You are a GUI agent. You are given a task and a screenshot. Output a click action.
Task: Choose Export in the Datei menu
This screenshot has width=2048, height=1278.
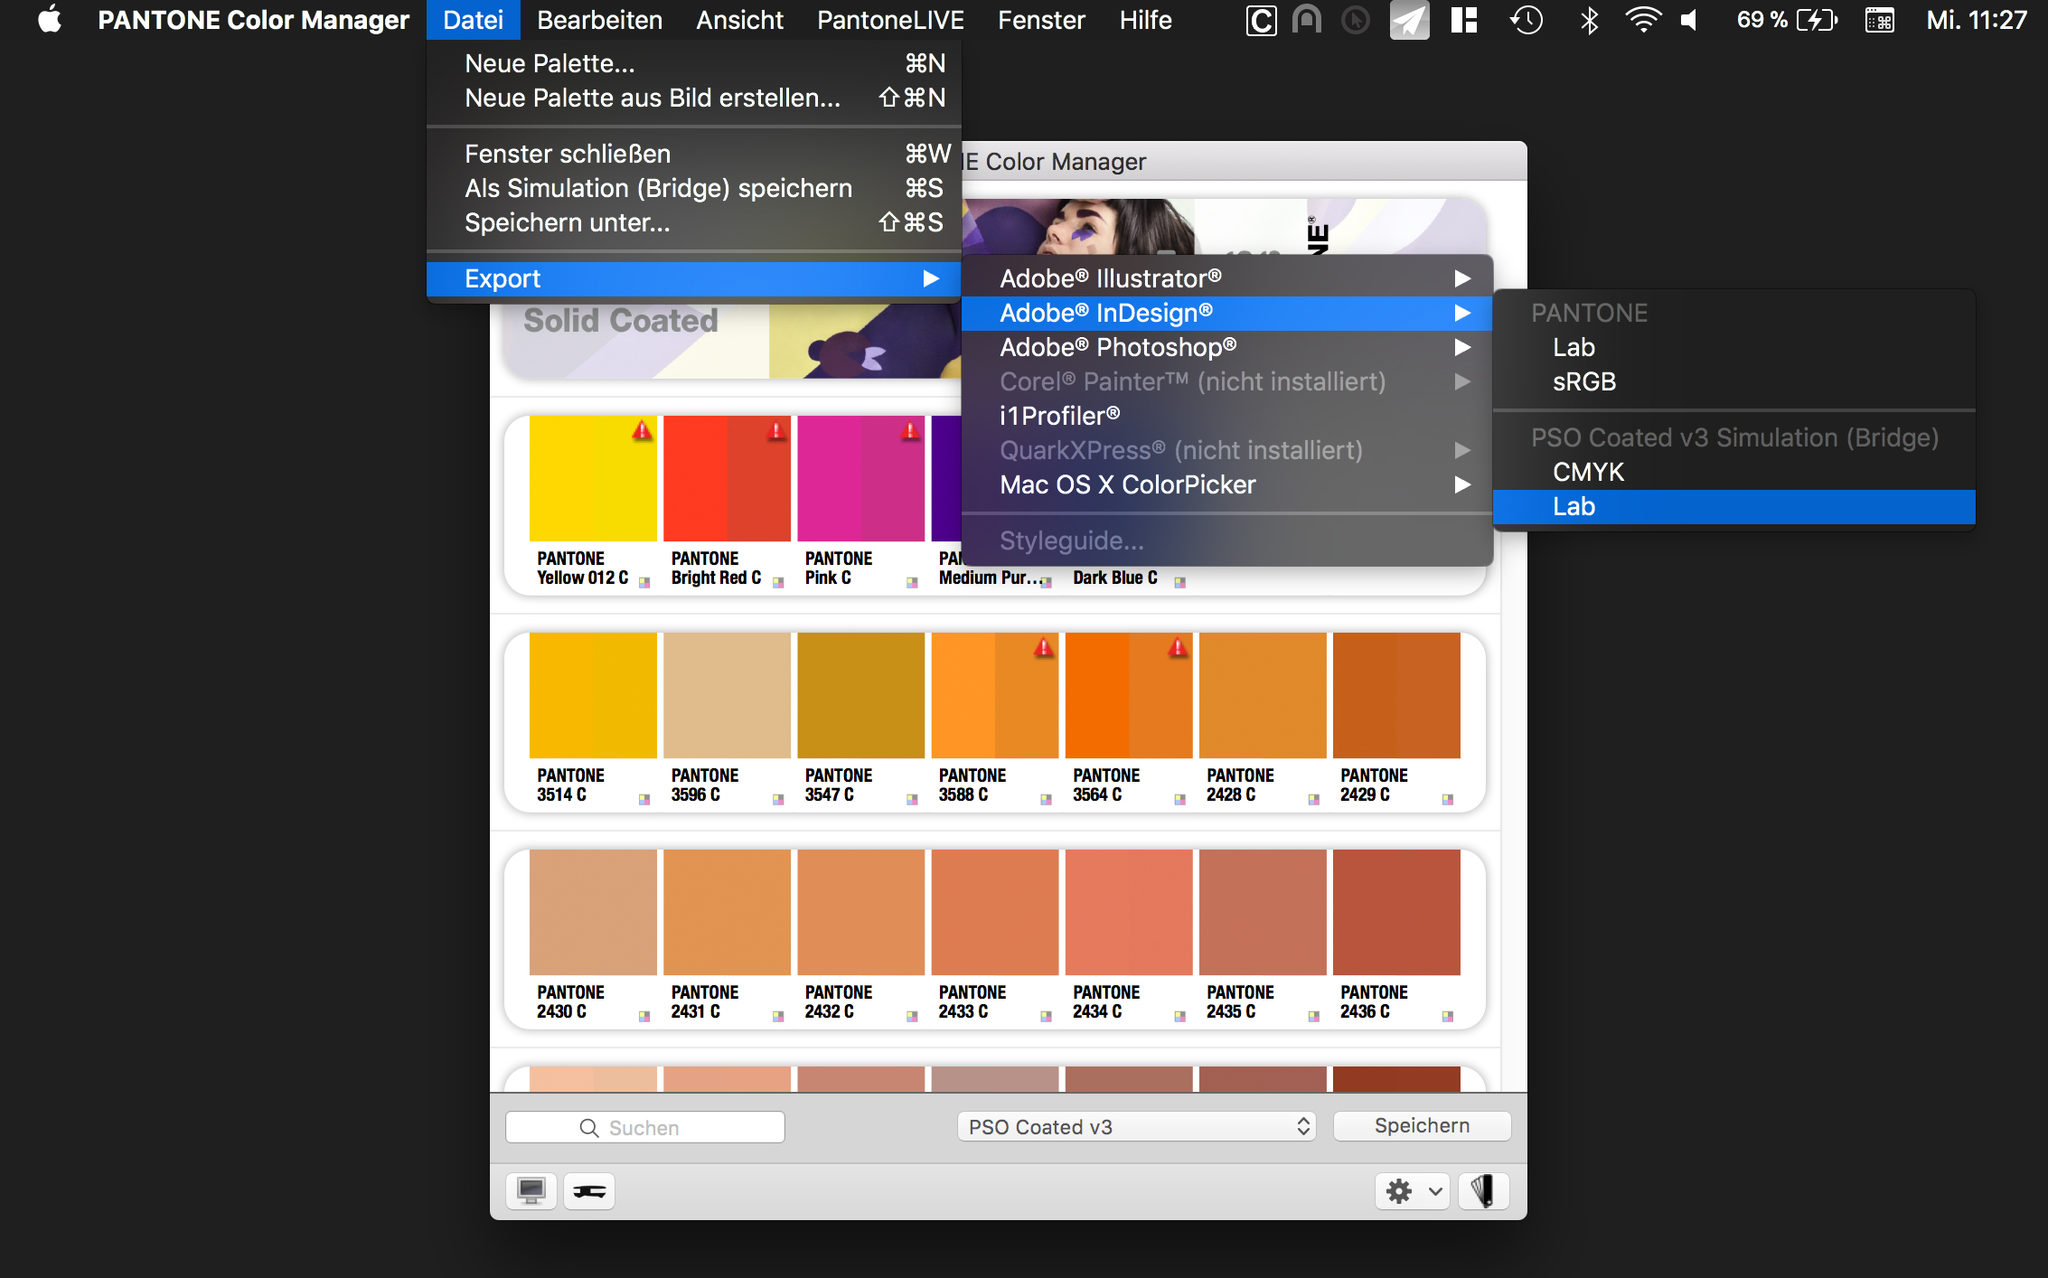tap(693, 279)
